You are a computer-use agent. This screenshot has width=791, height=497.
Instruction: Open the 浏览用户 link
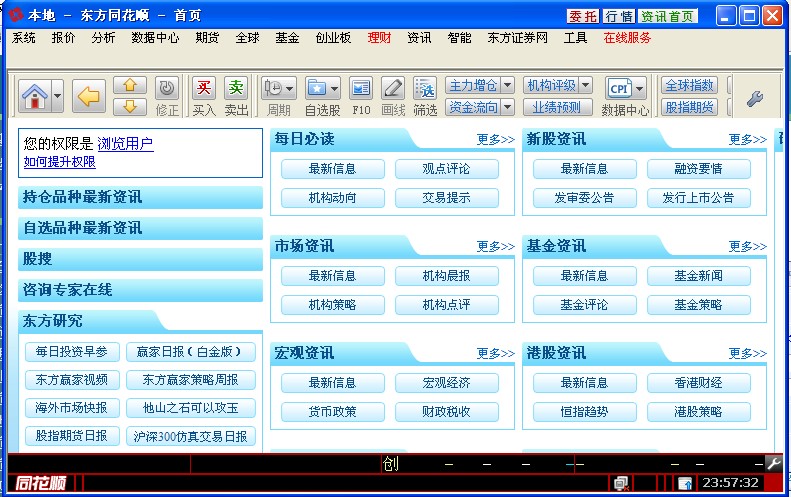125,144
